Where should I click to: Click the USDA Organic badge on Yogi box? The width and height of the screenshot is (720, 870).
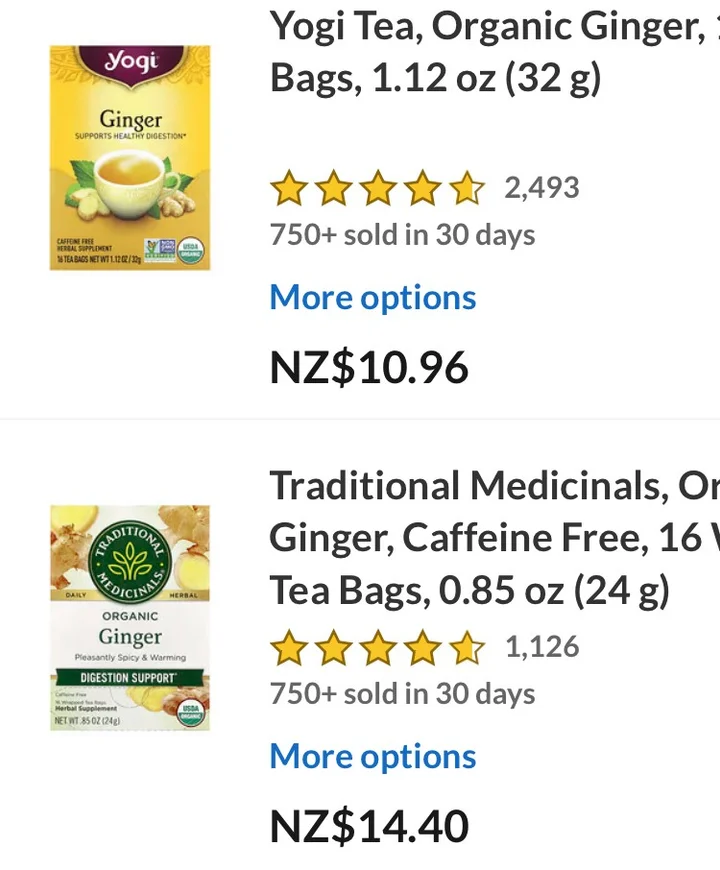pos(190,249)
